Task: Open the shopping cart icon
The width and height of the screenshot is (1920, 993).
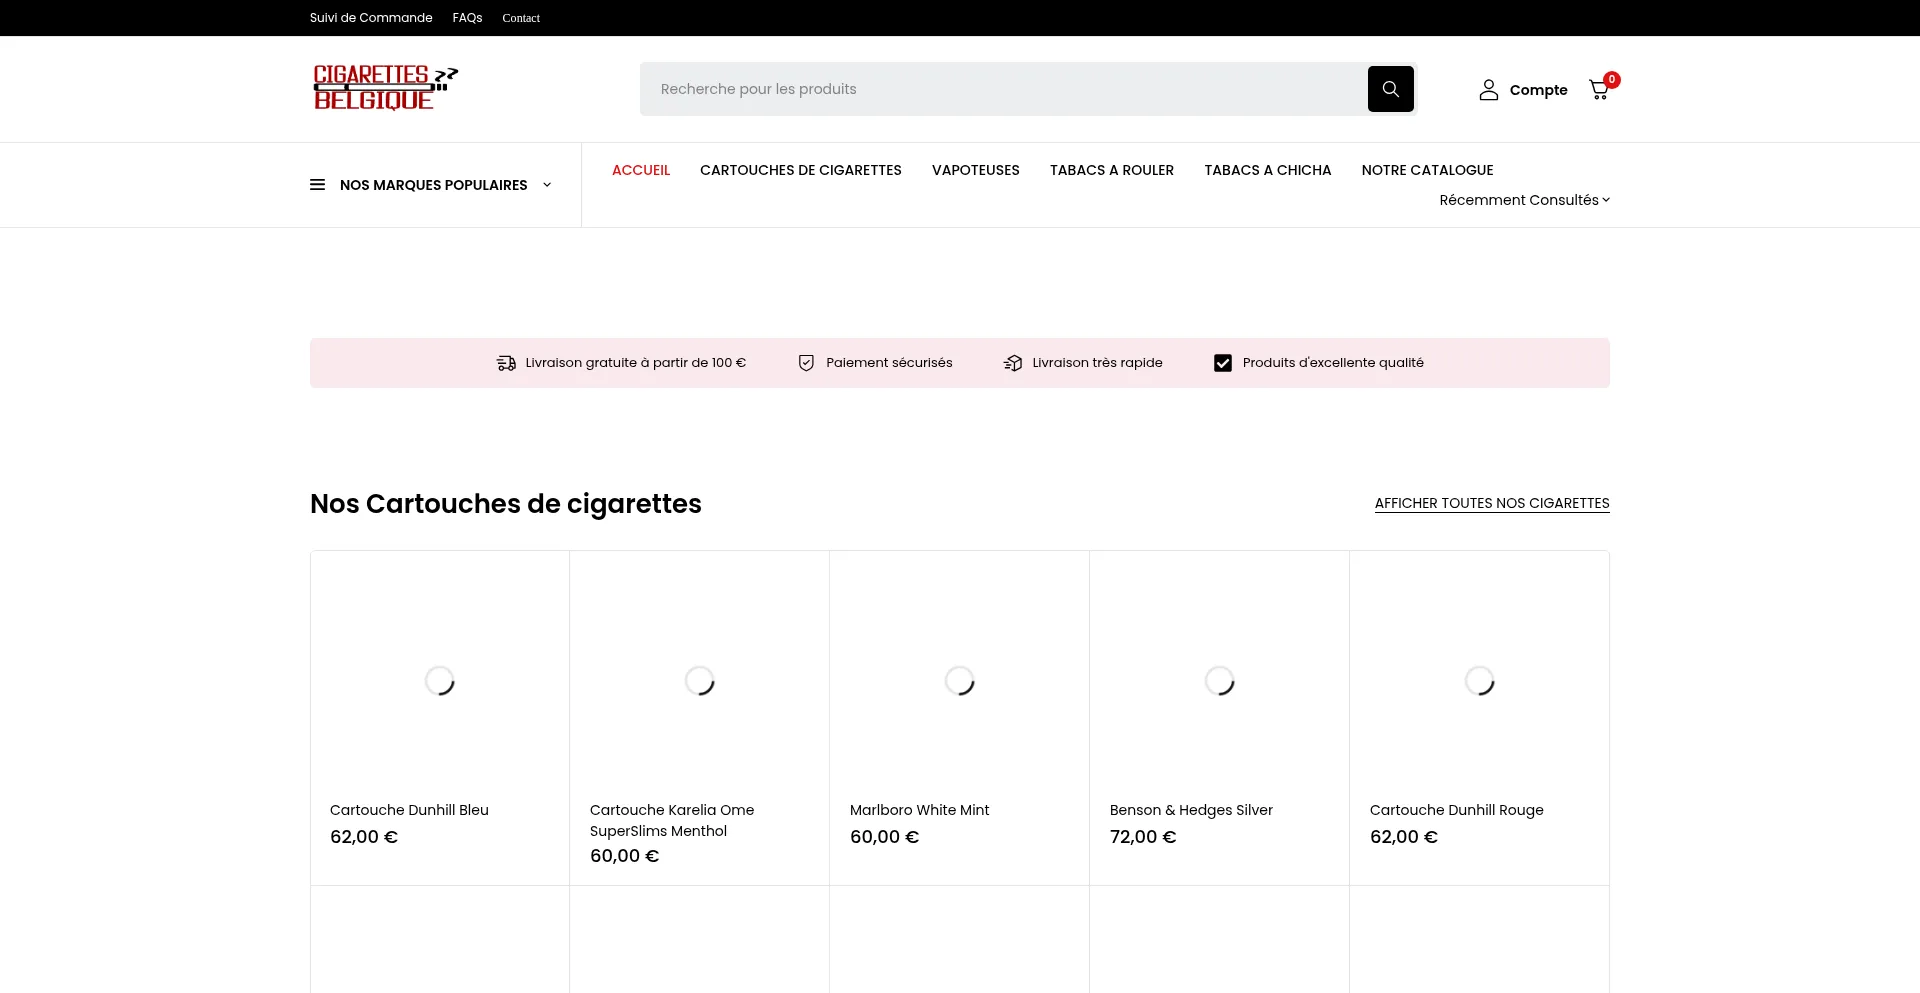Action: click(1599, 90)
